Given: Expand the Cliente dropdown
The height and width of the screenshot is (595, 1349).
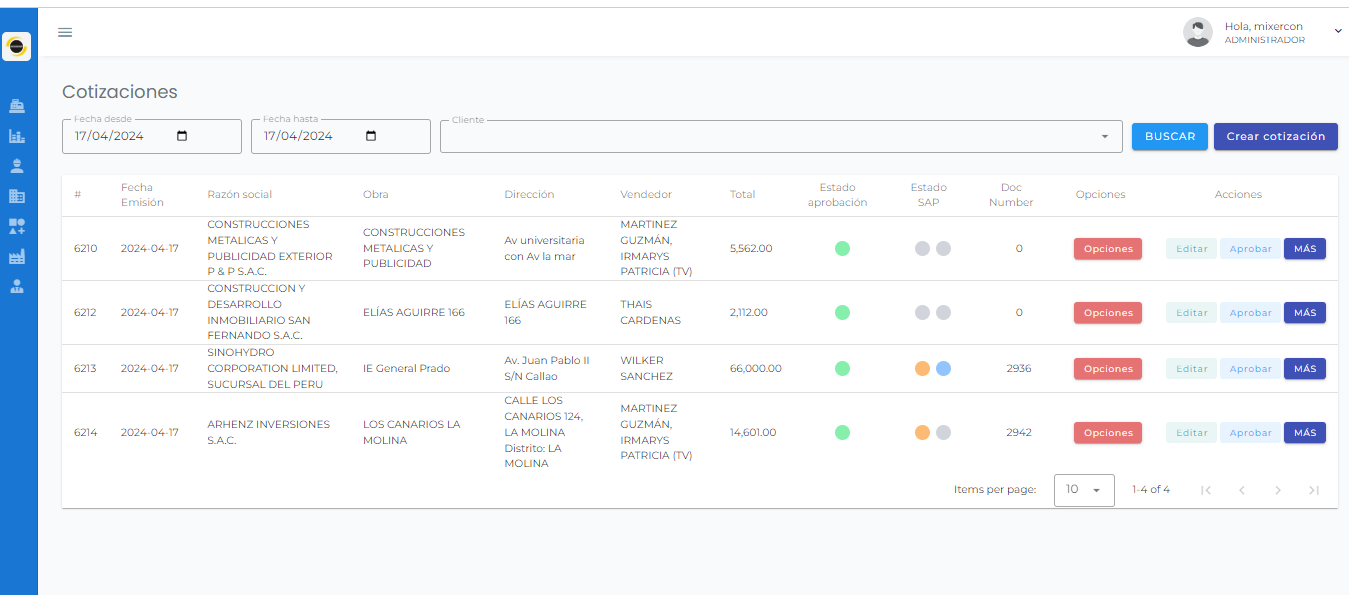Looking at the screenshot, I should pyautogui.click(x=1105, y=137).
